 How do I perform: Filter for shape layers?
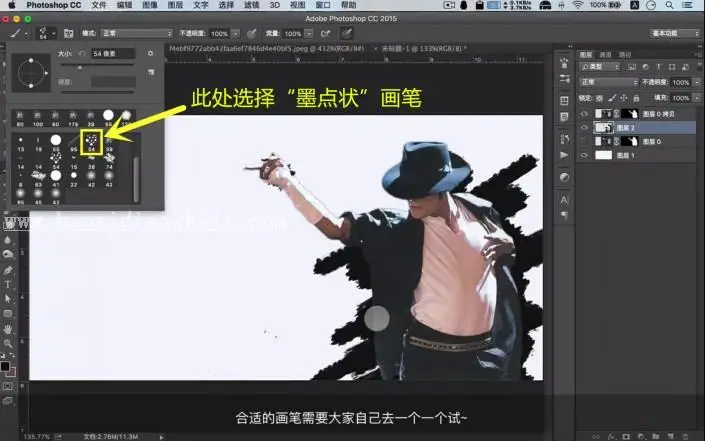672,67
